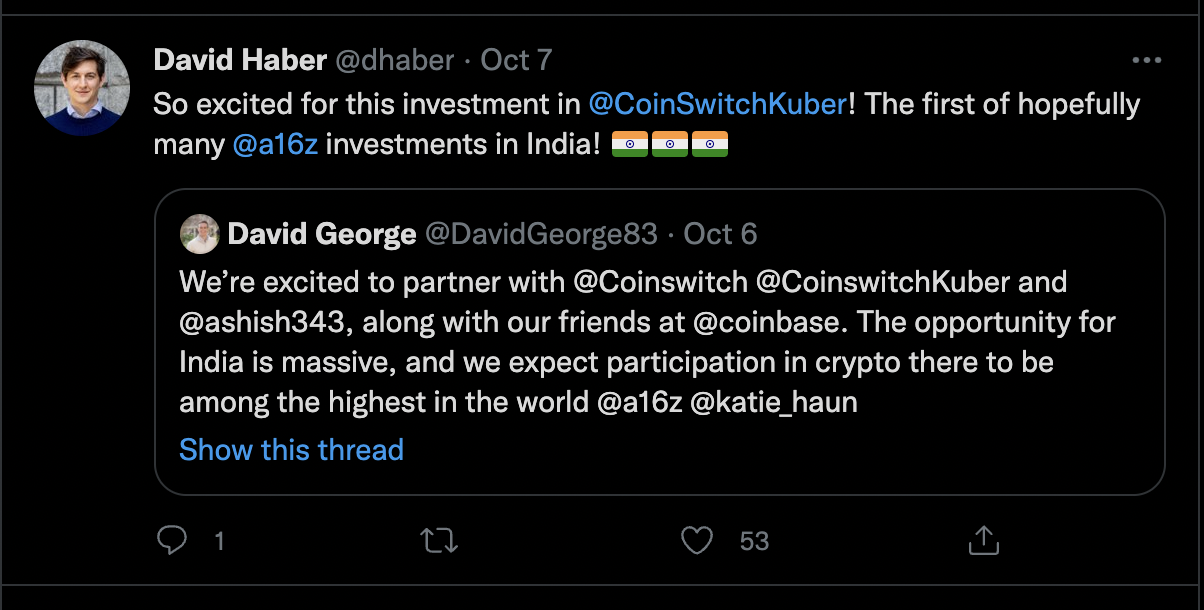The width and height of the screenshot is (1204, 610).
Task: Click the 53 likes count
Action: (x=754, y=541)
